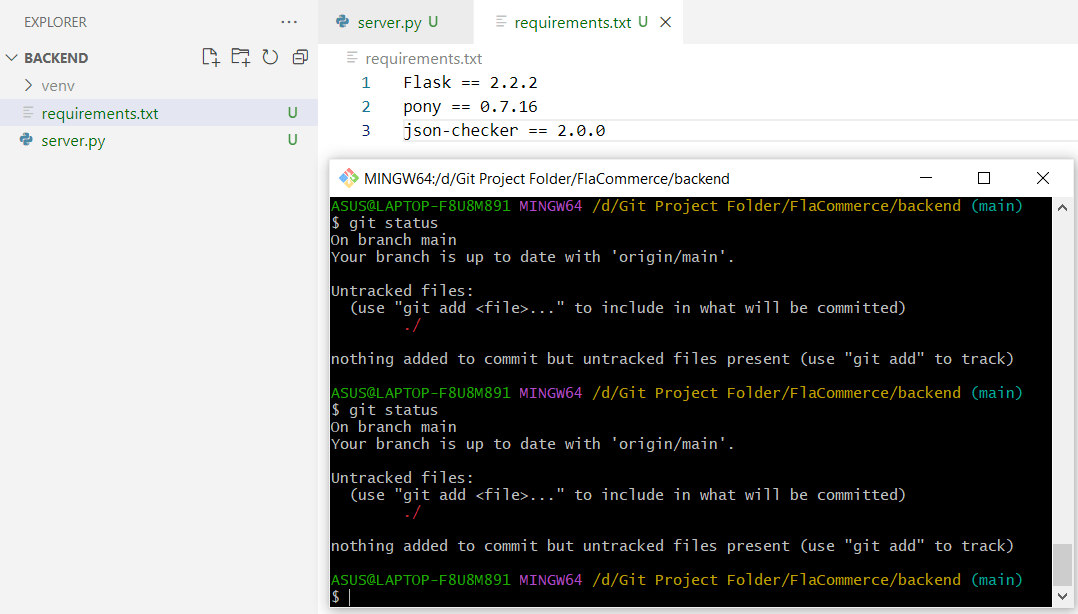Click the Refresh Explorer icon

[270, 57]
